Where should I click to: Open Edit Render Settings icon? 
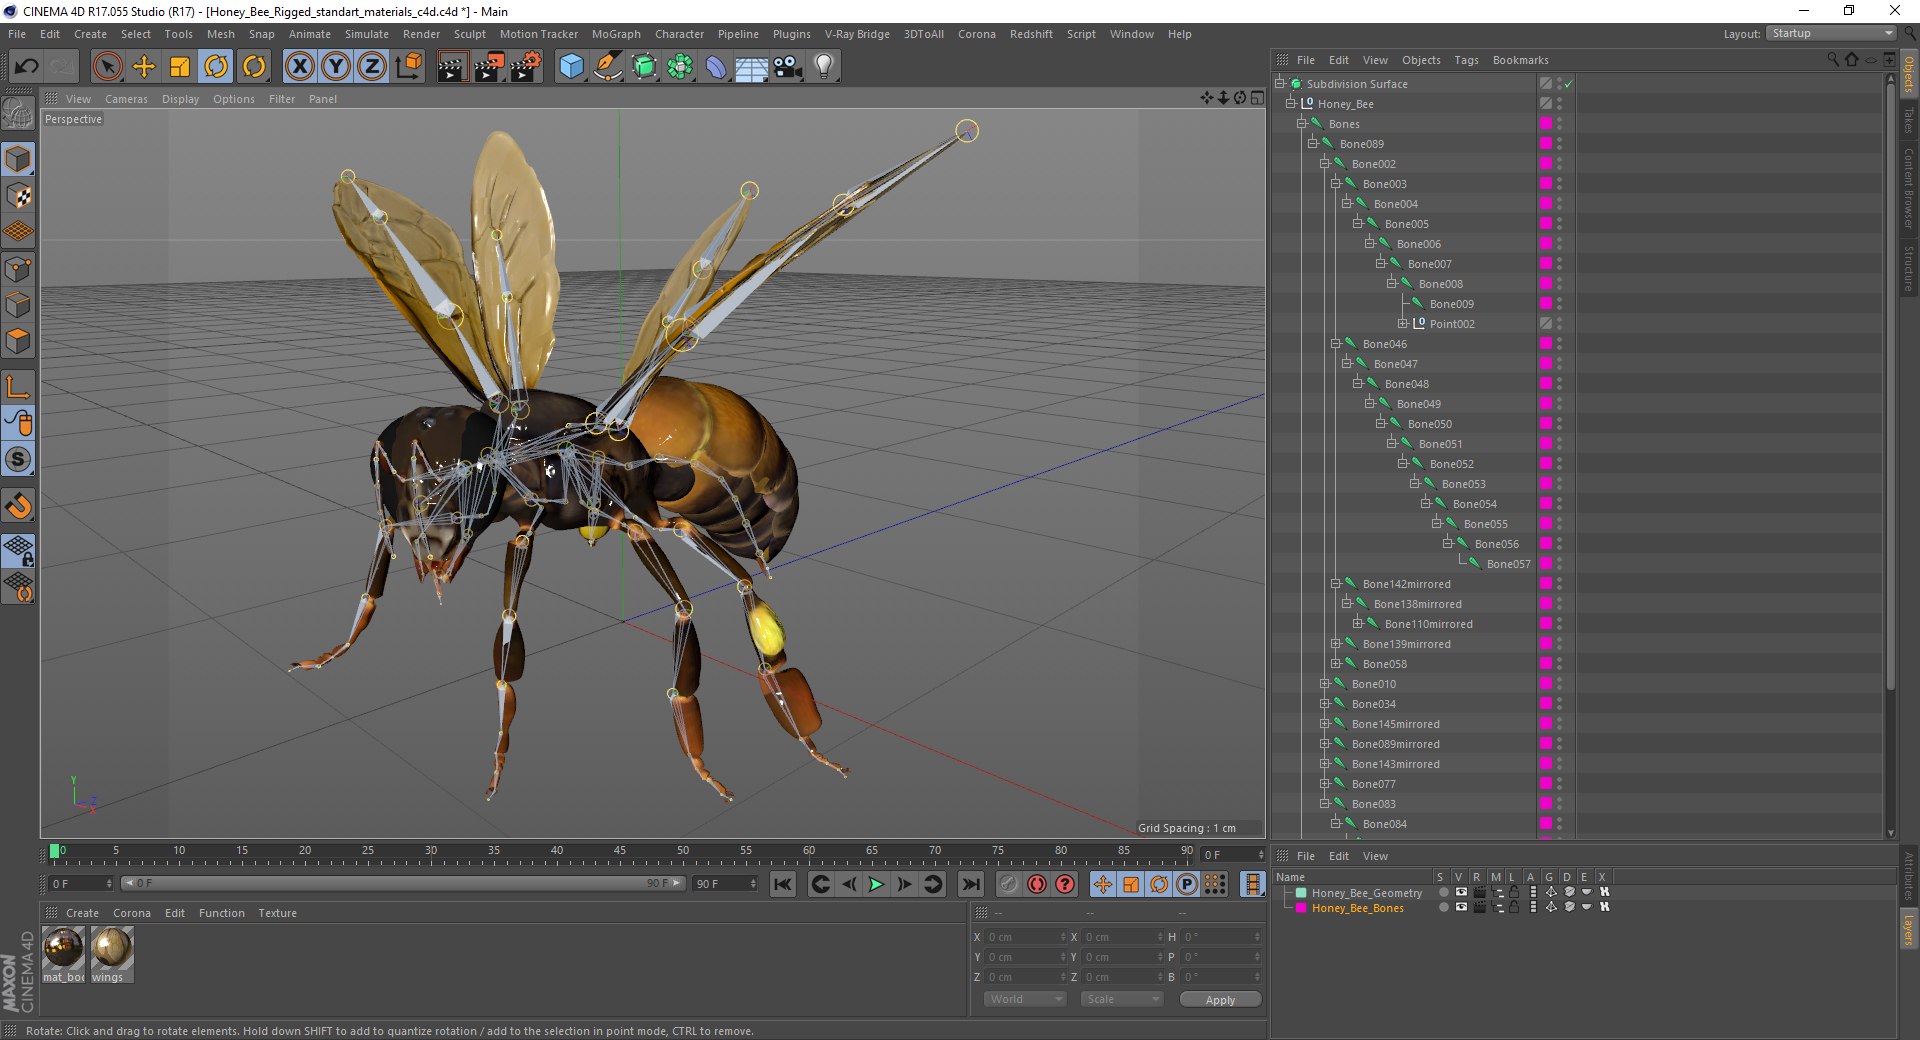(525, 67)
